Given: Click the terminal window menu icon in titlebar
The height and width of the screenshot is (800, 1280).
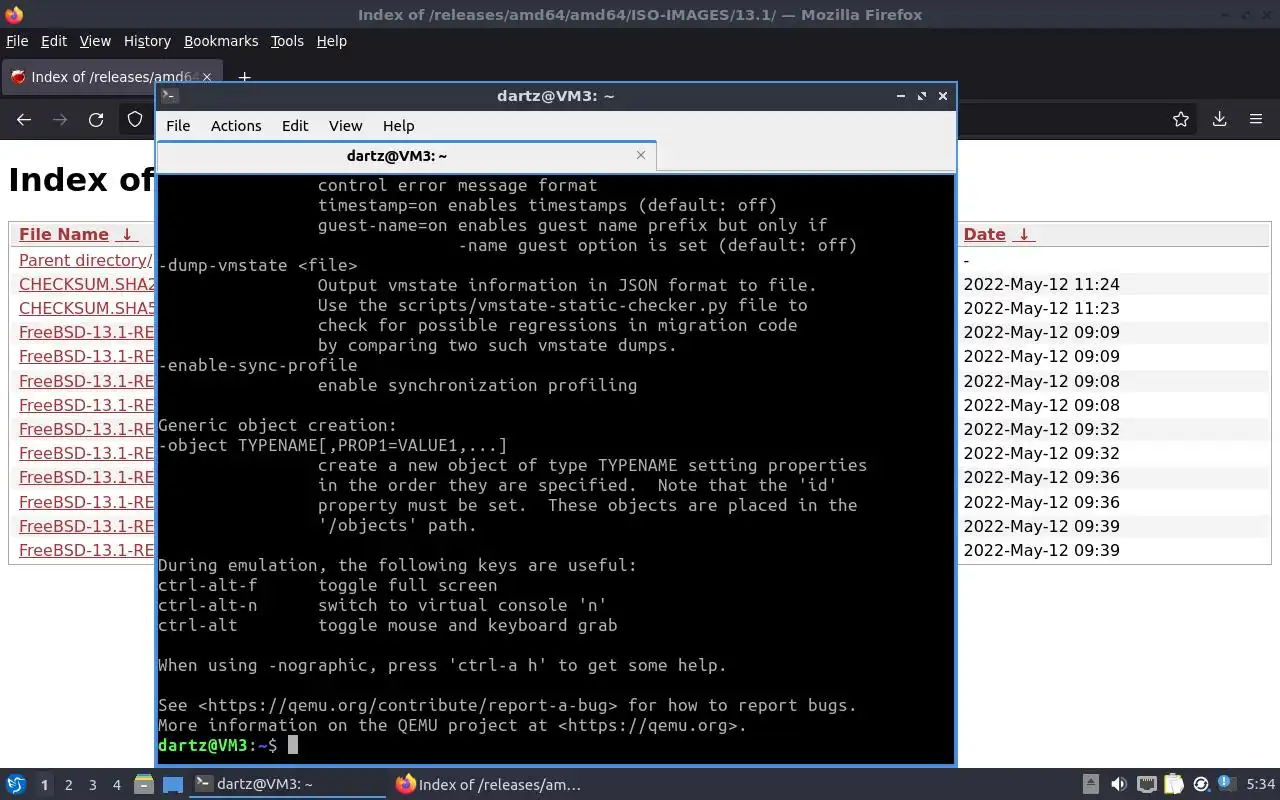Looking at the screenshot, I should (170, 96).
